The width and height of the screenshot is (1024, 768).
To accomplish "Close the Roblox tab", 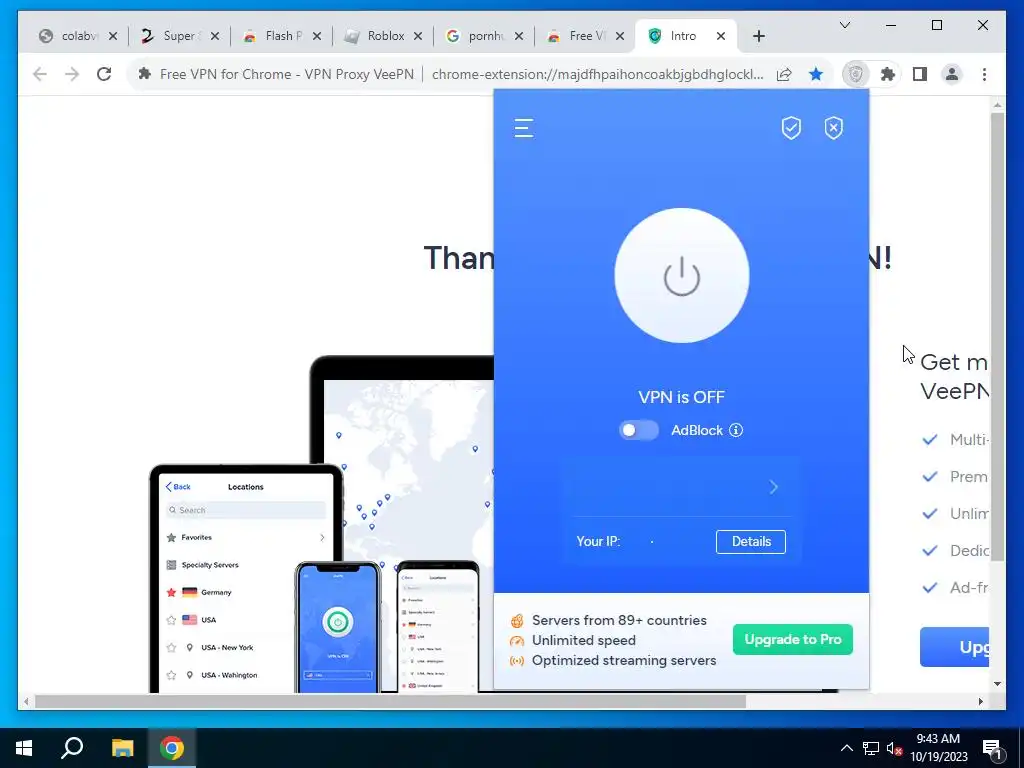I will click(418, 36).
